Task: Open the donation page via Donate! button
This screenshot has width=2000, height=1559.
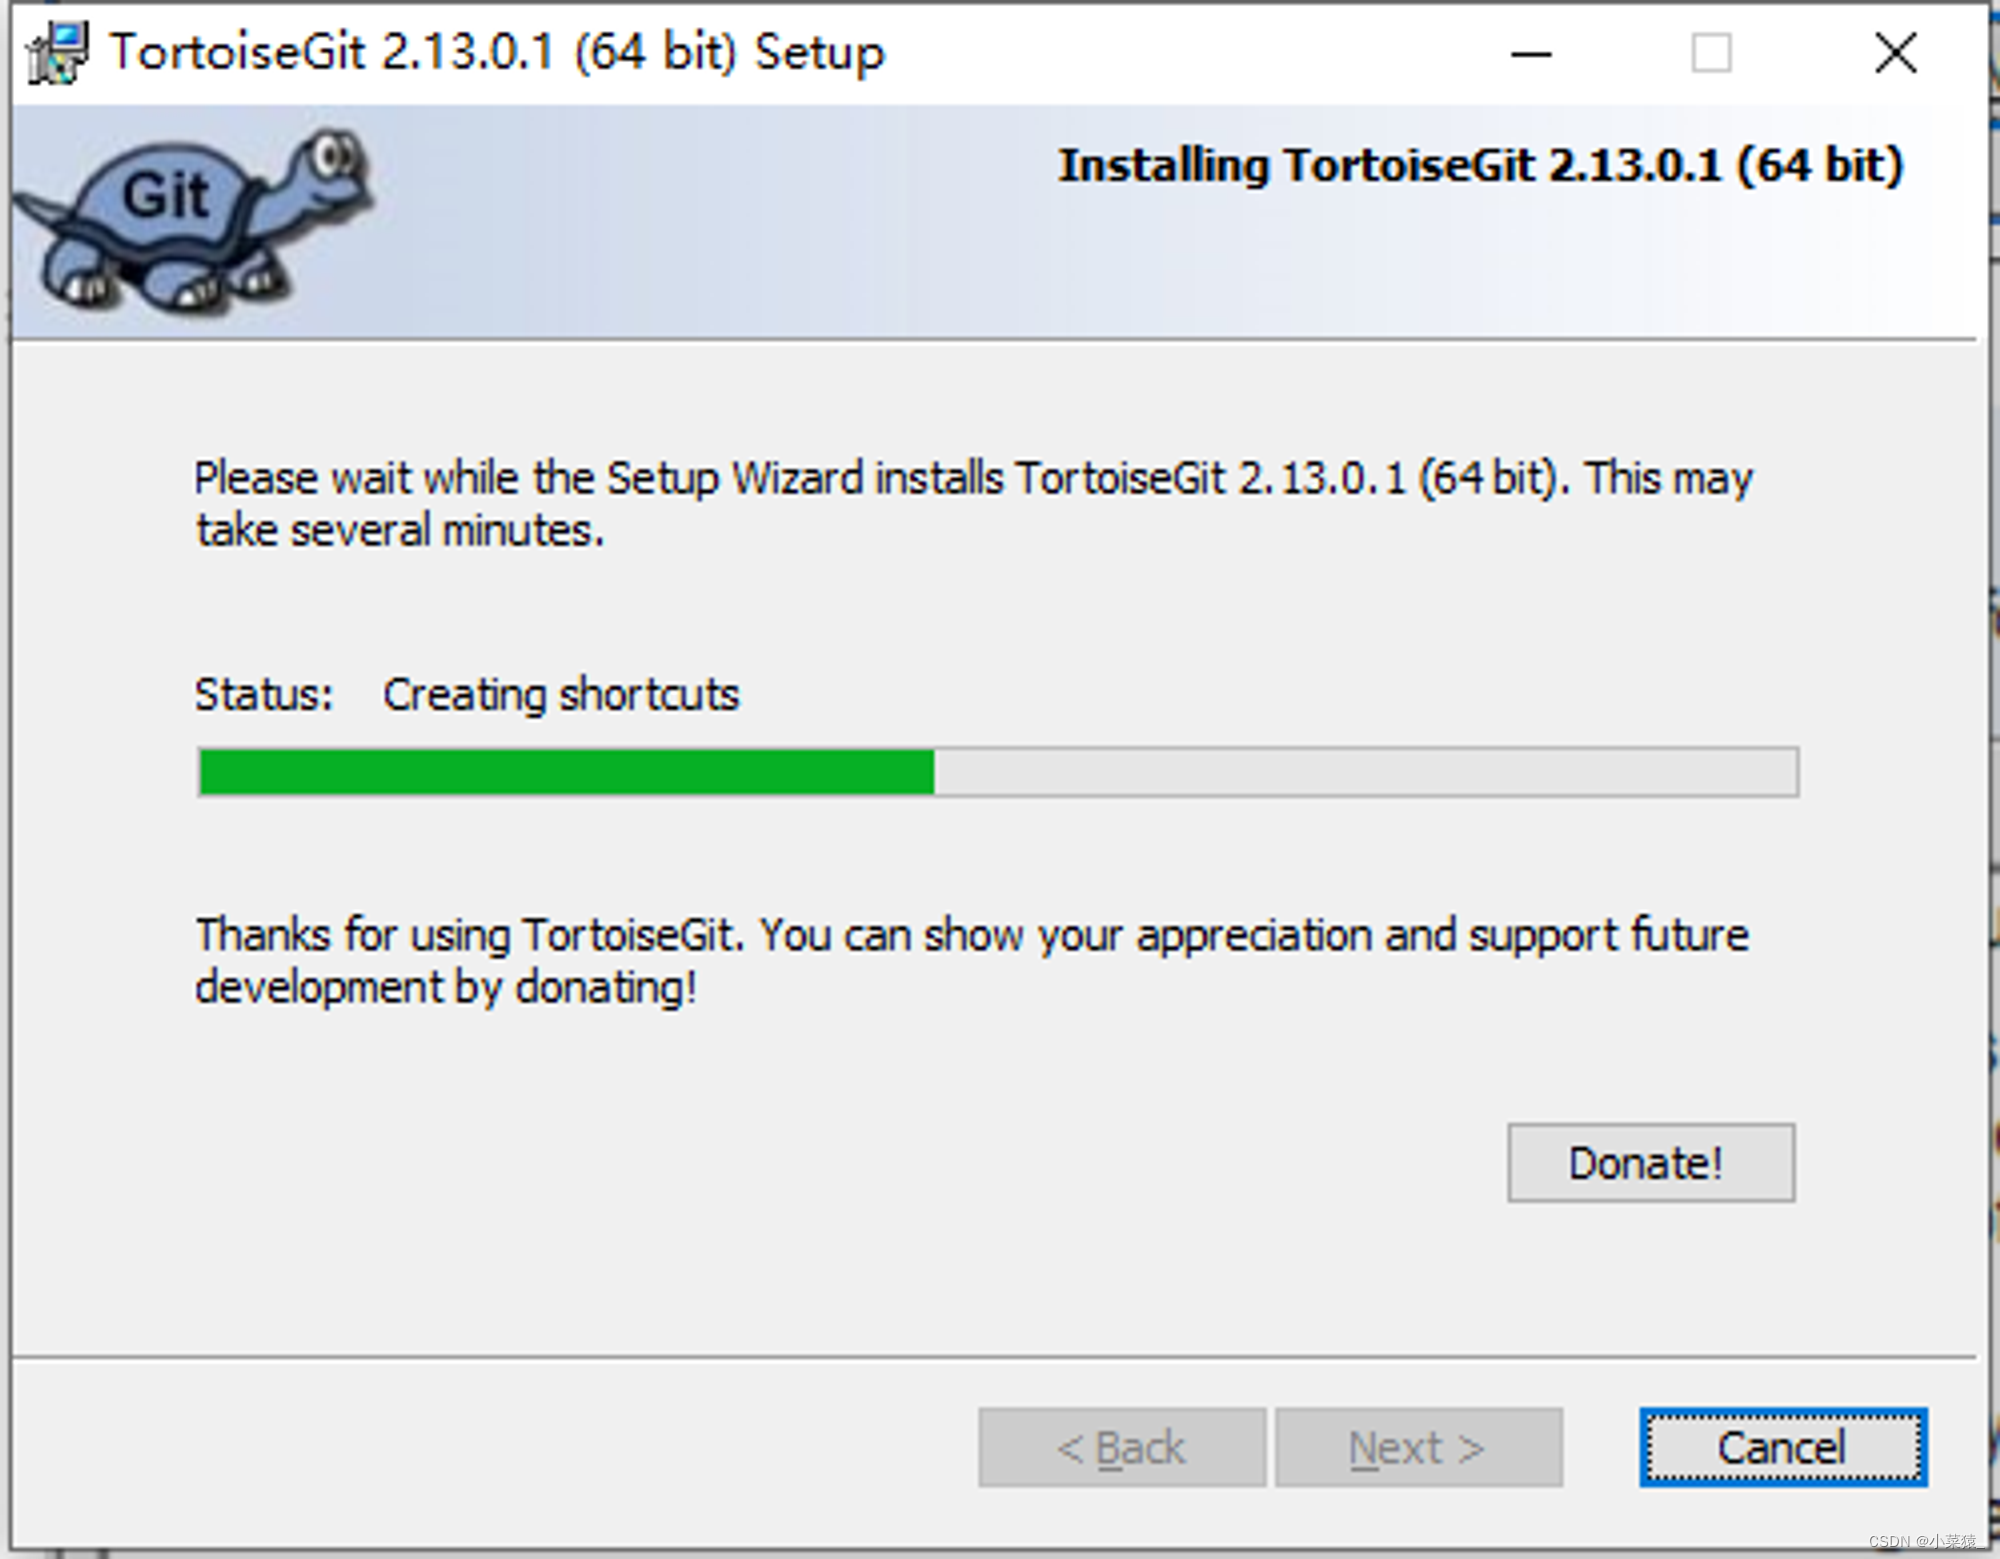Action: pyautogui.click(x=1651, y=1163)
